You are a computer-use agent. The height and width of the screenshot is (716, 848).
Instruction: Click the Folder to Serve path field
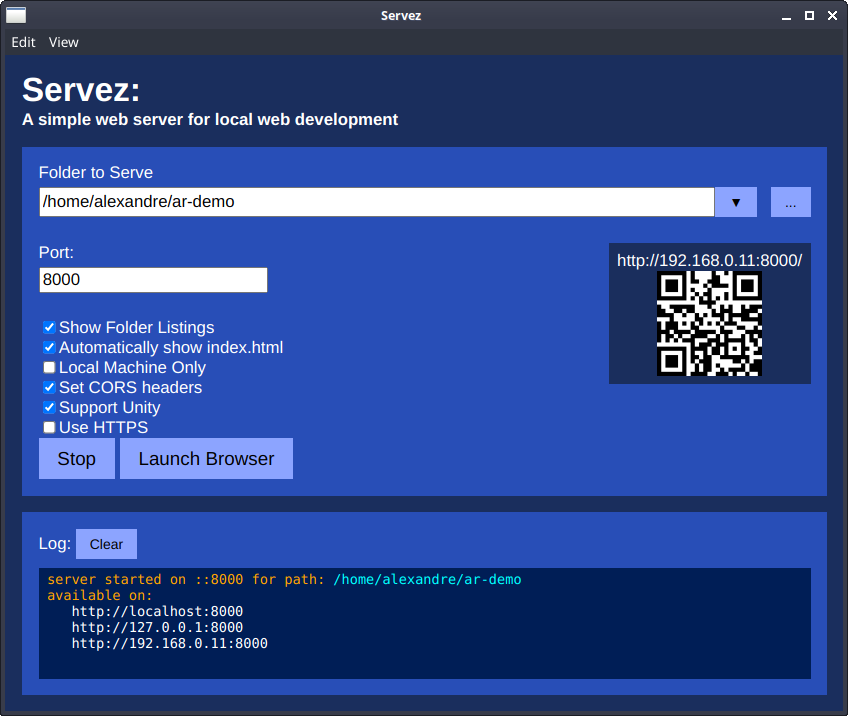click(376, 202)
